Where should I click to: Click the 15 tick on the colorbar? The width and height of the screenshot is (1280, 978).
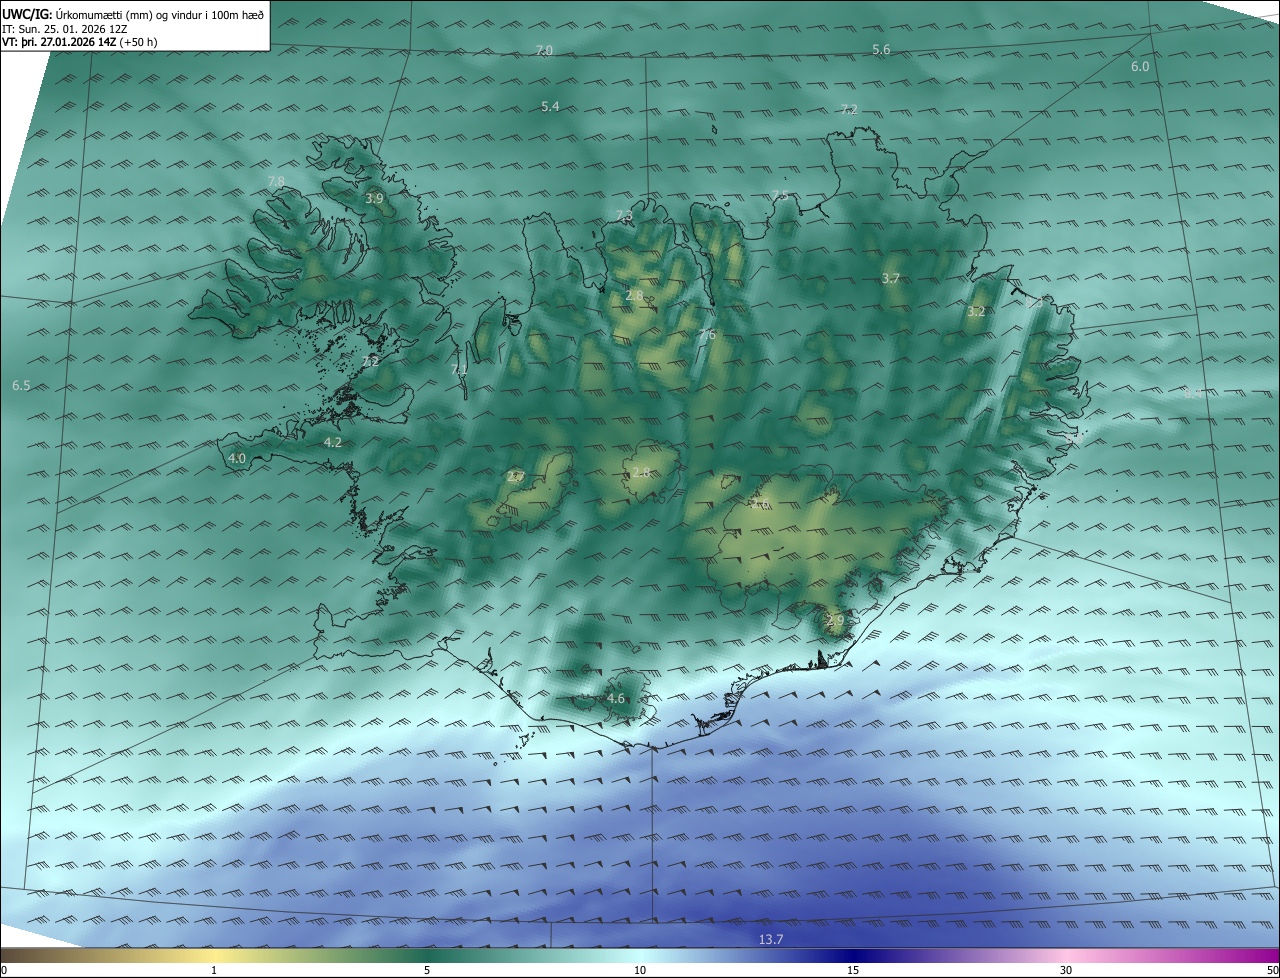point(853,970)
